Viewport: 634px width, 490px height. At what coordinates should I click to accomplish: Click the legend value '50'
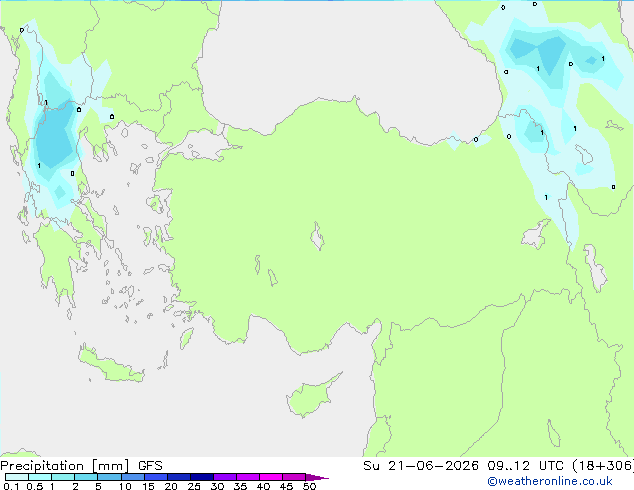point(309,486)
